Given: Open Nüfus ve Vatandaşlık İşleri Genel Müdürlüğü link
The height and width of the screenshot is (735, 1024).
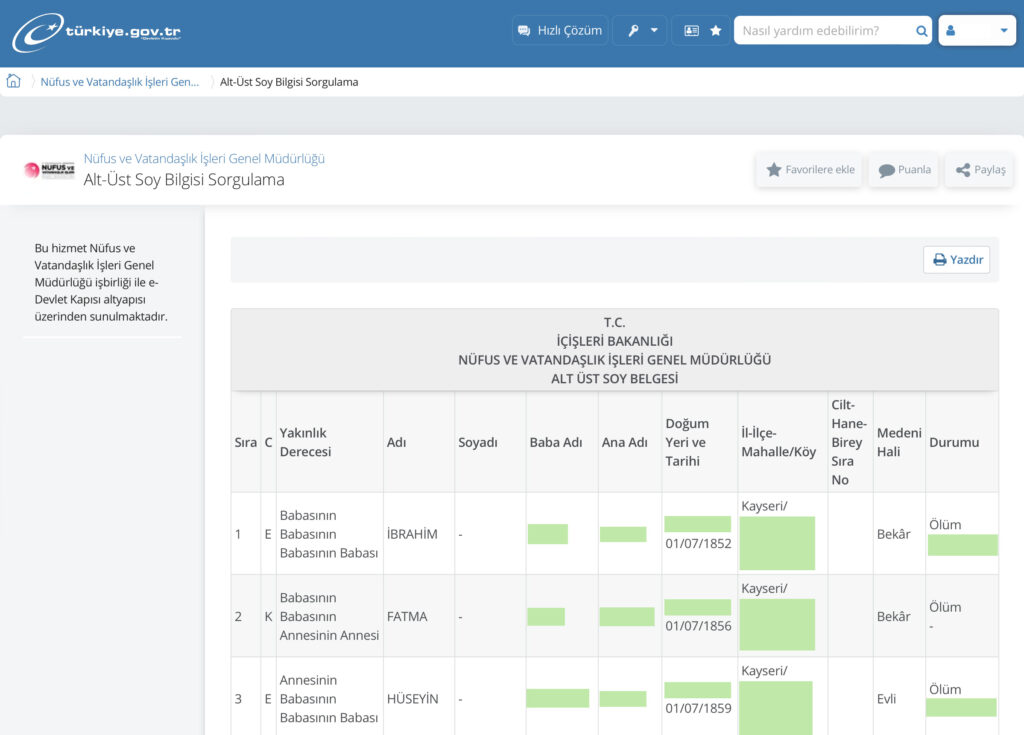Looking at the screenshot, I should [204, 159].
